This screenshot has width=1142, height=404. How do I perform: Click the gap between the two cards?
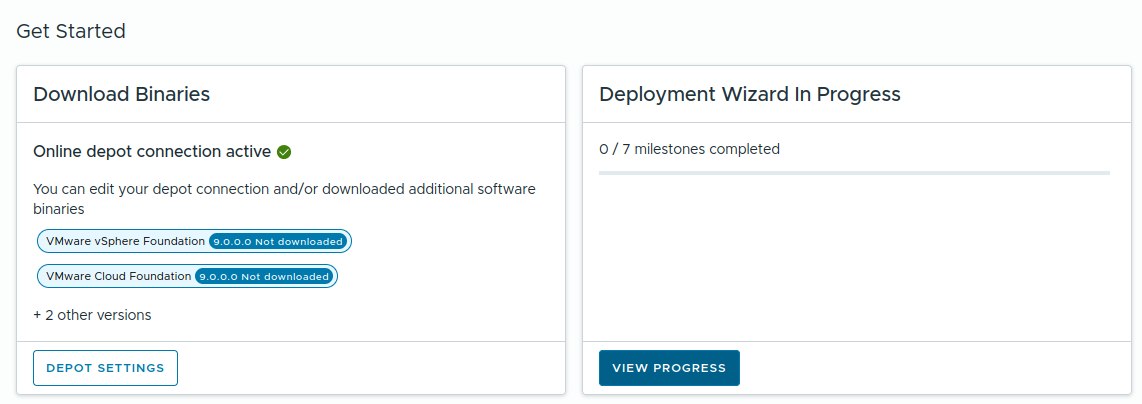[x=574, y=230]
